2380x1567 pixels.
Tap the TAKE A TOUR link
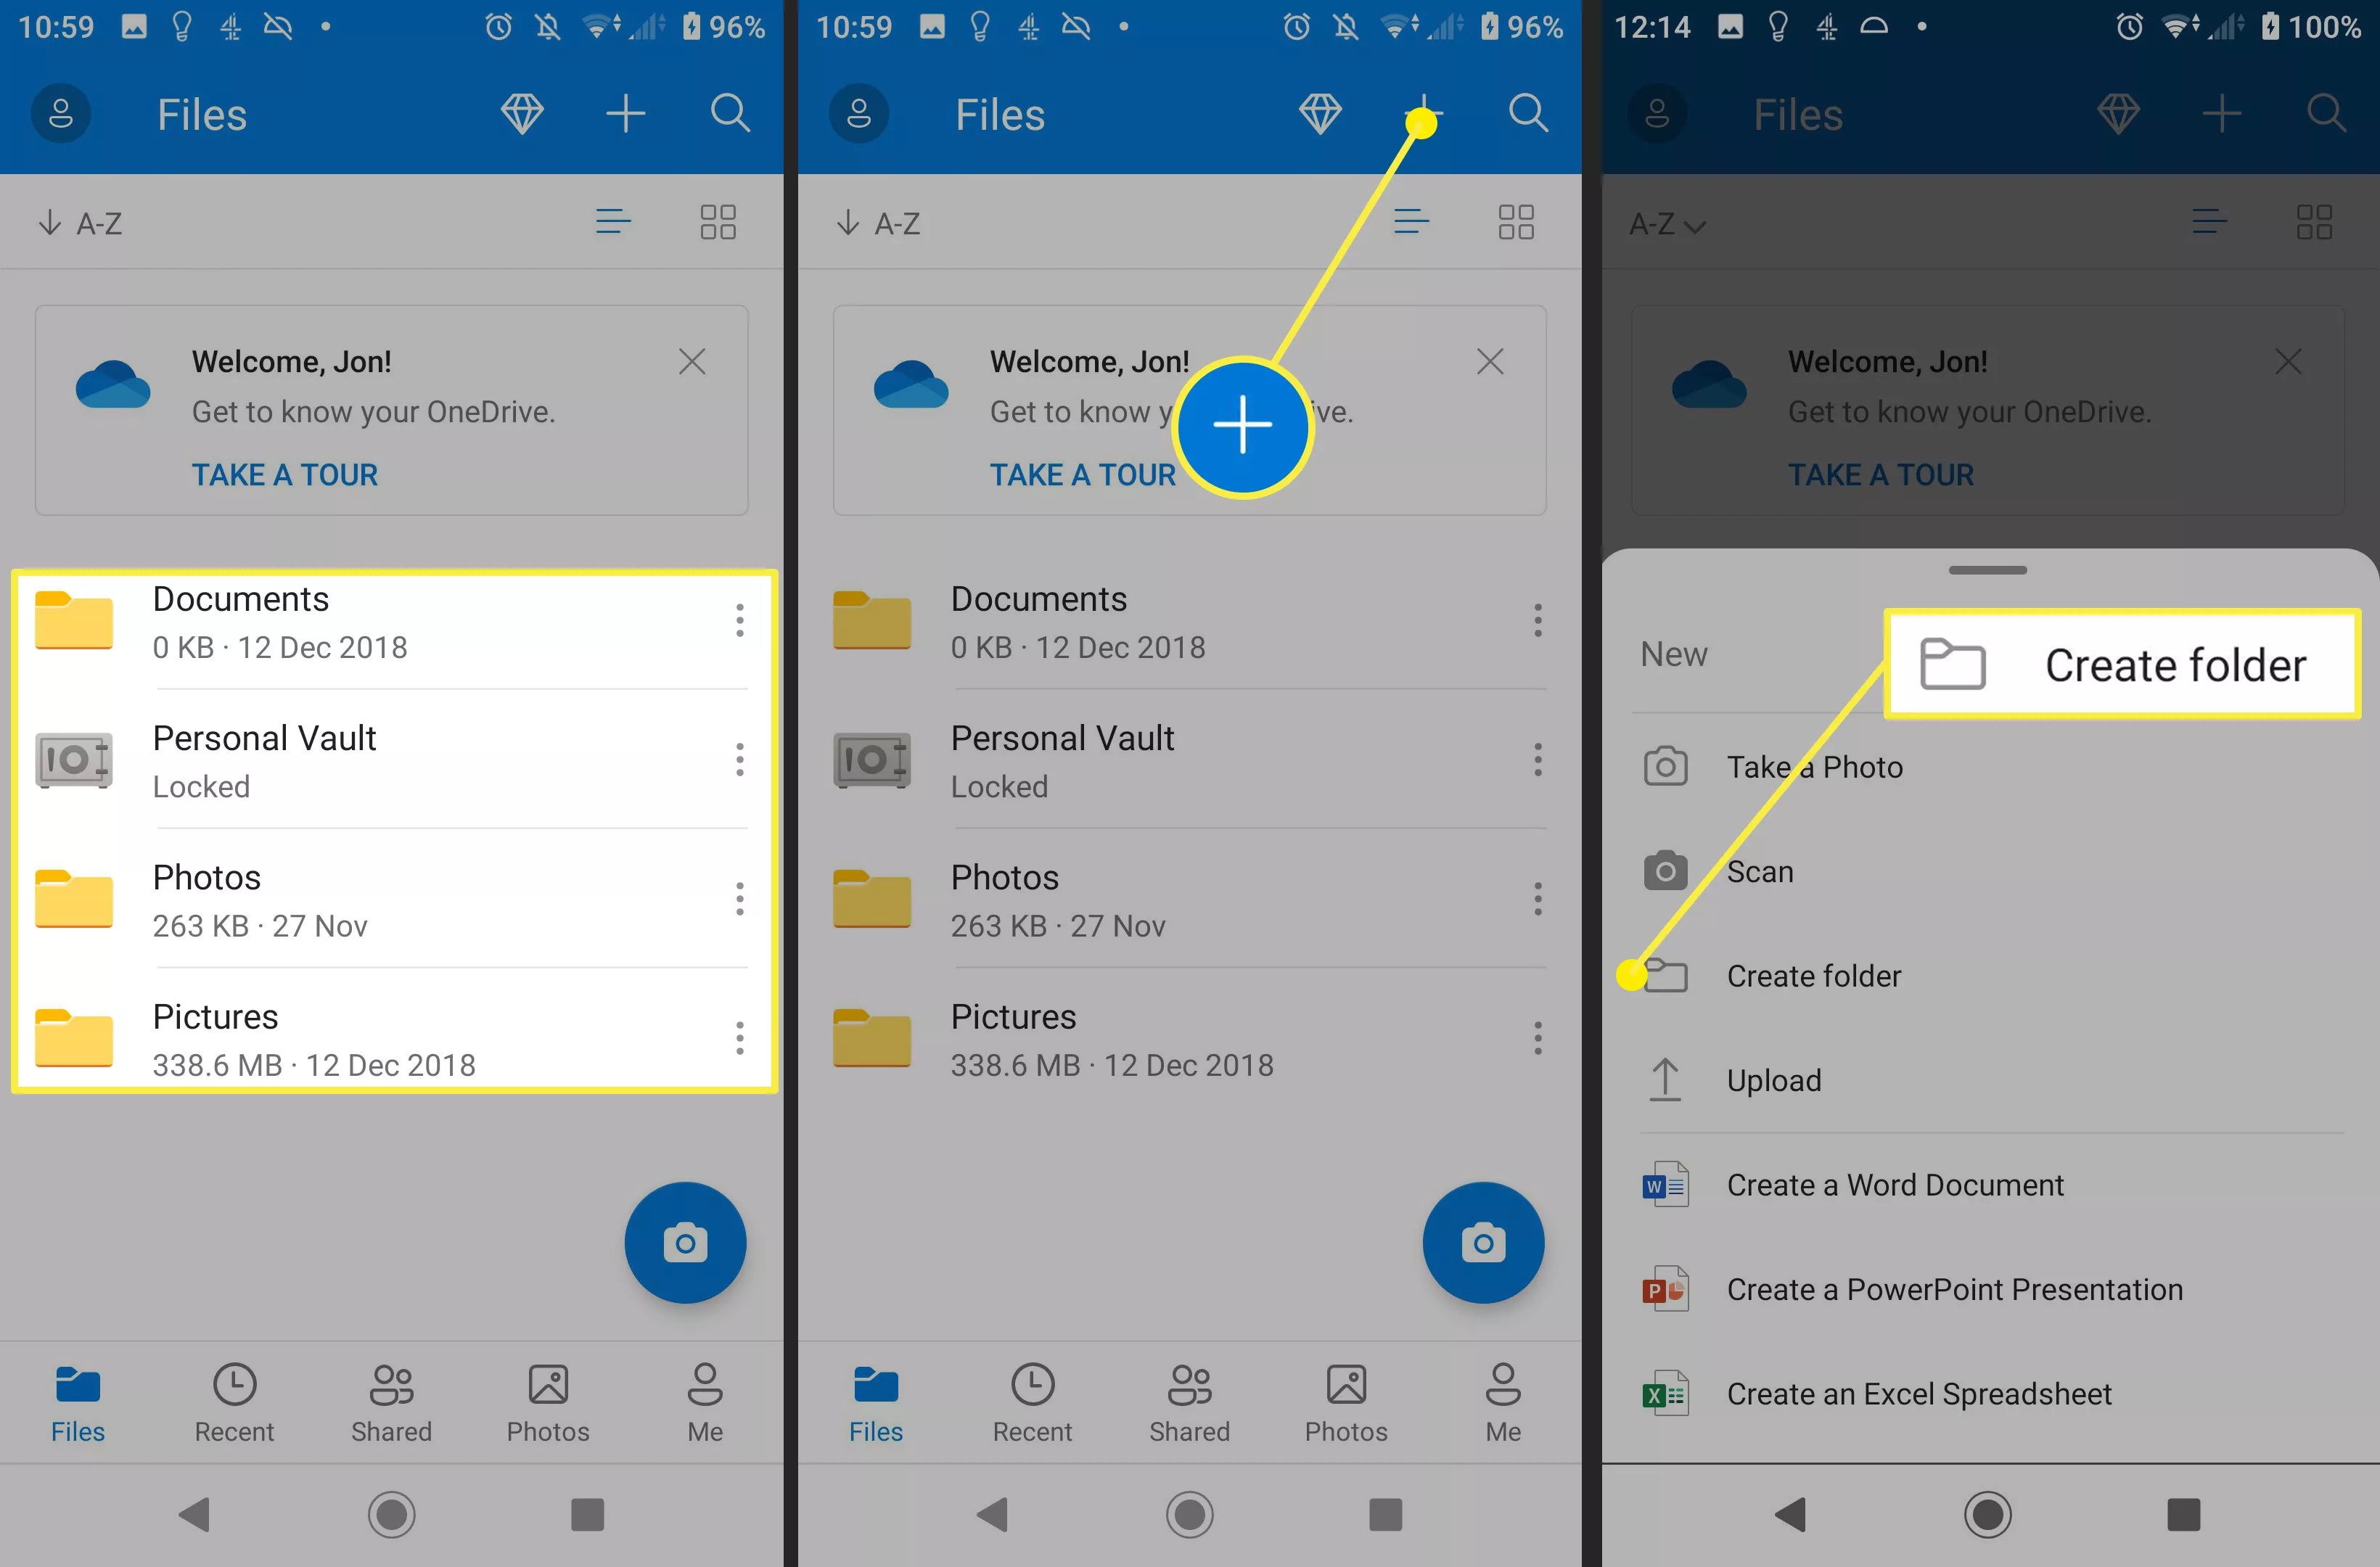(285, 474)
